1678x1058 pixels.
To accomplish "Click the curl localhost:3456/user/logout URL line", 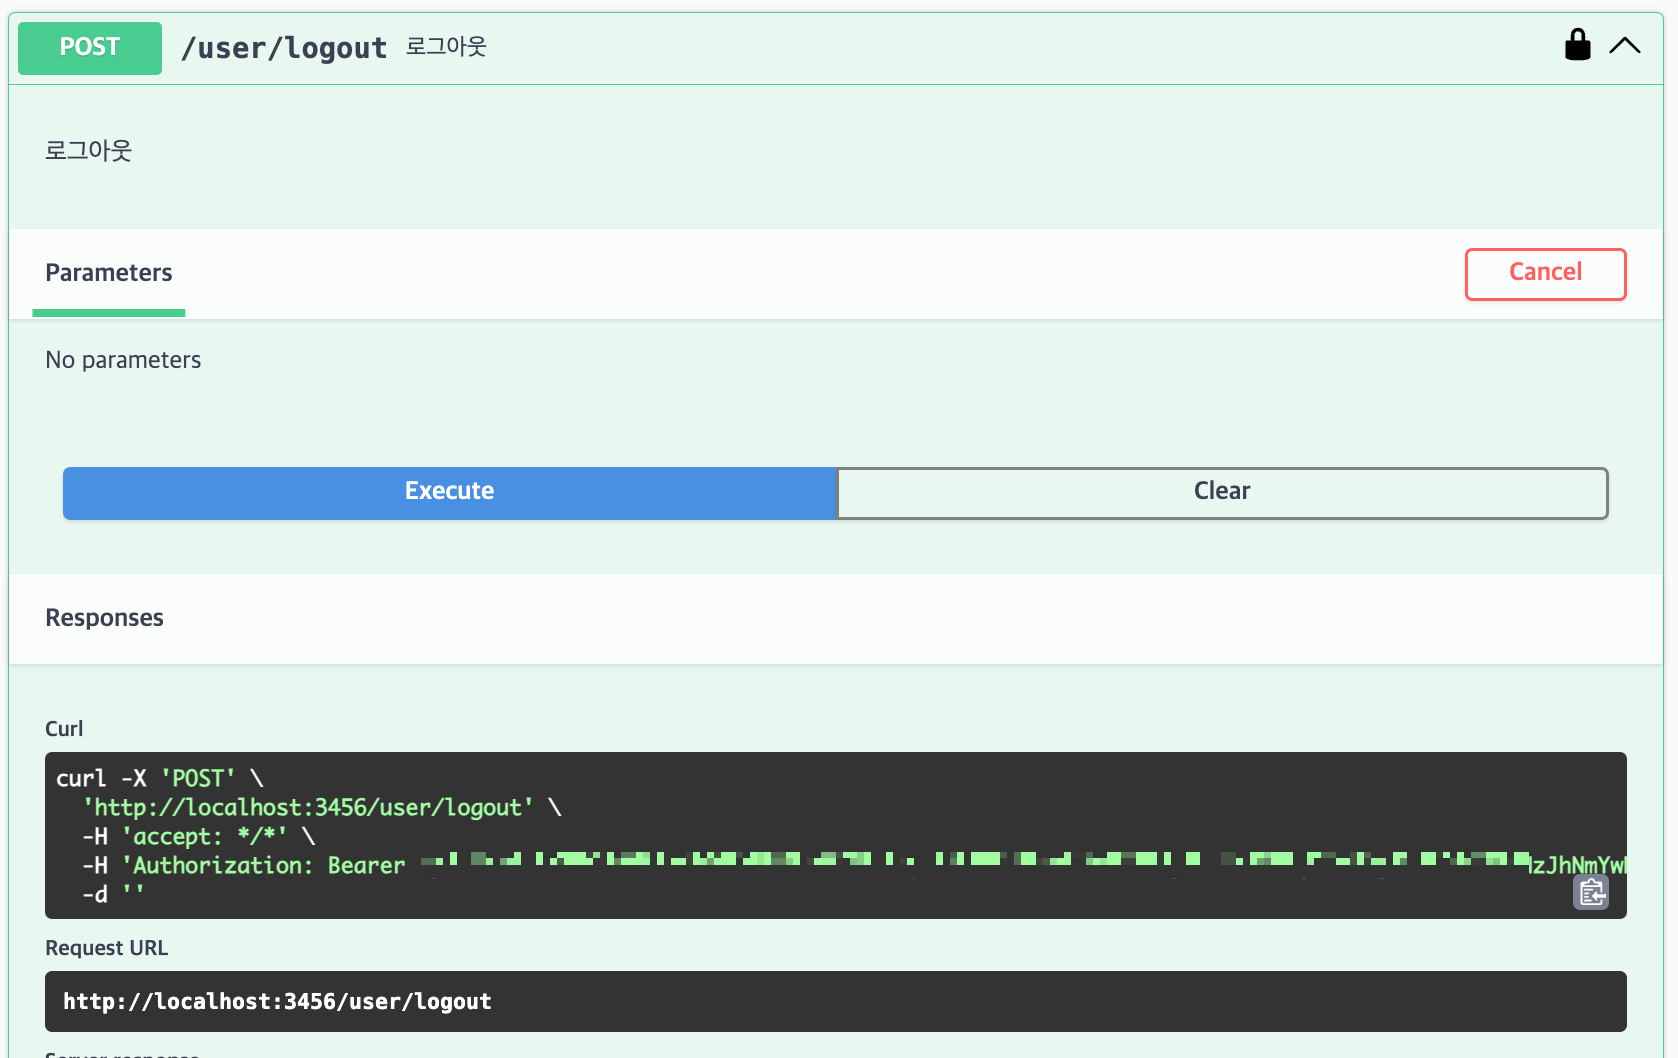I will pos(322,807).
